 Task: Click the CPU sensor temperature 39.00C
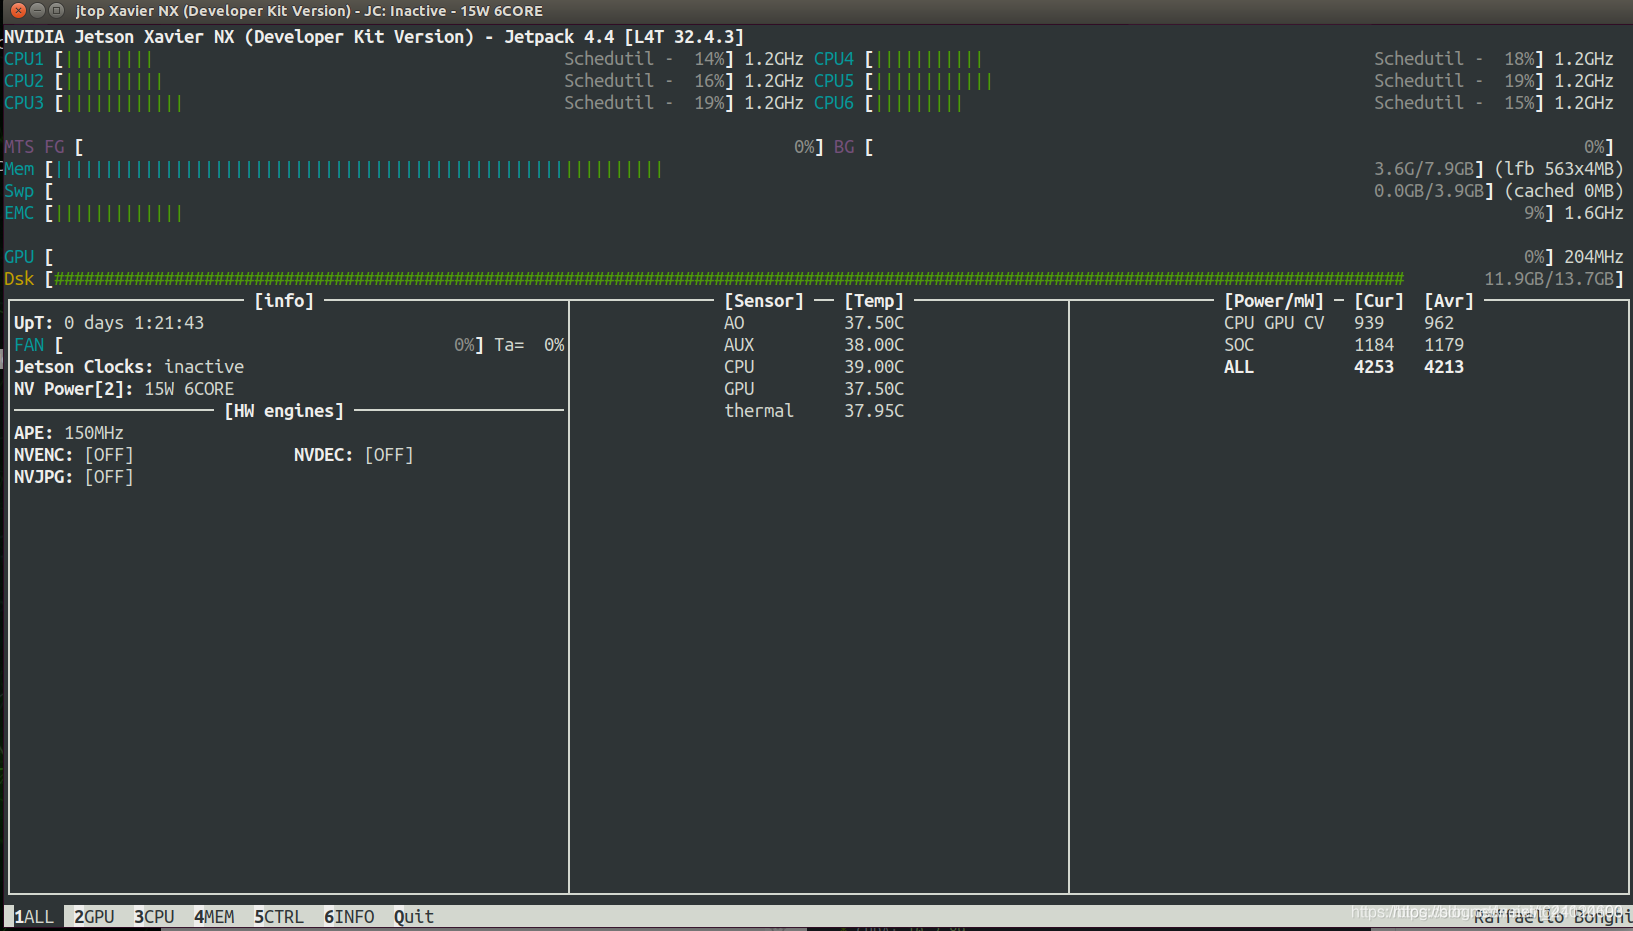[874, 367]
